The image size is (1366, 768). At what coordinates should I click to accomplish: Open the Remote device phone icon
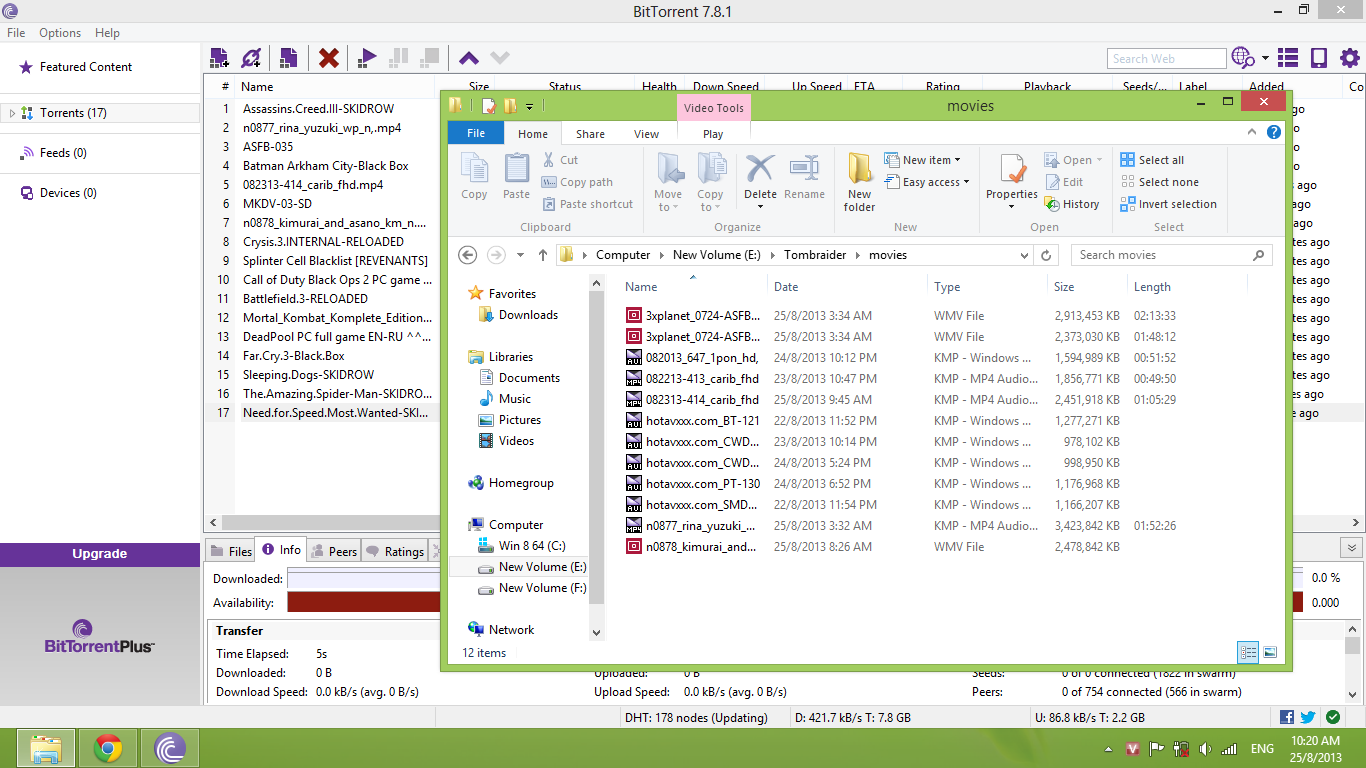point(1319,58)
